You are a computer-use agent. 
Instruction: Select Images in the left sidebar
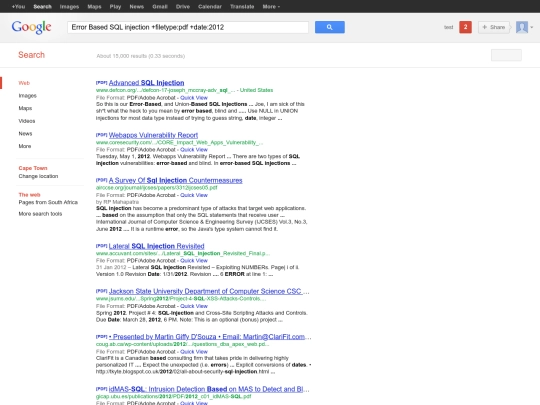[x=28, y=96]
